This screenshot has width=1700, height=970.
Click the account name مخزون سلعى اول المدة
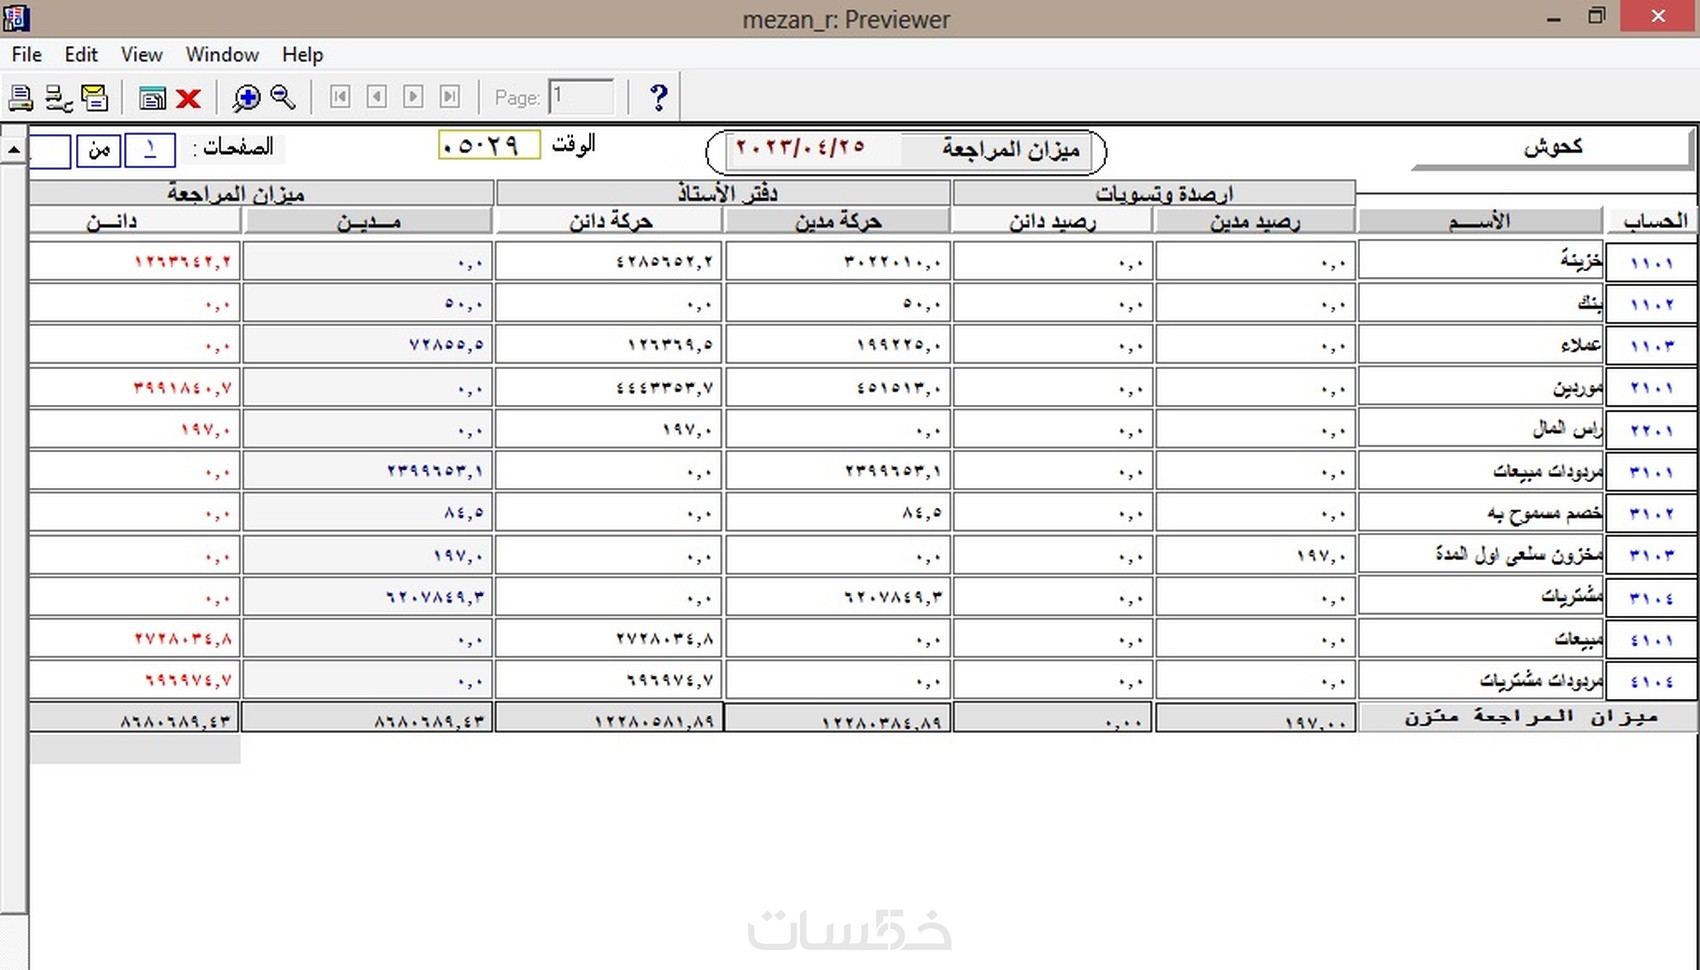tap(1519, 554)
